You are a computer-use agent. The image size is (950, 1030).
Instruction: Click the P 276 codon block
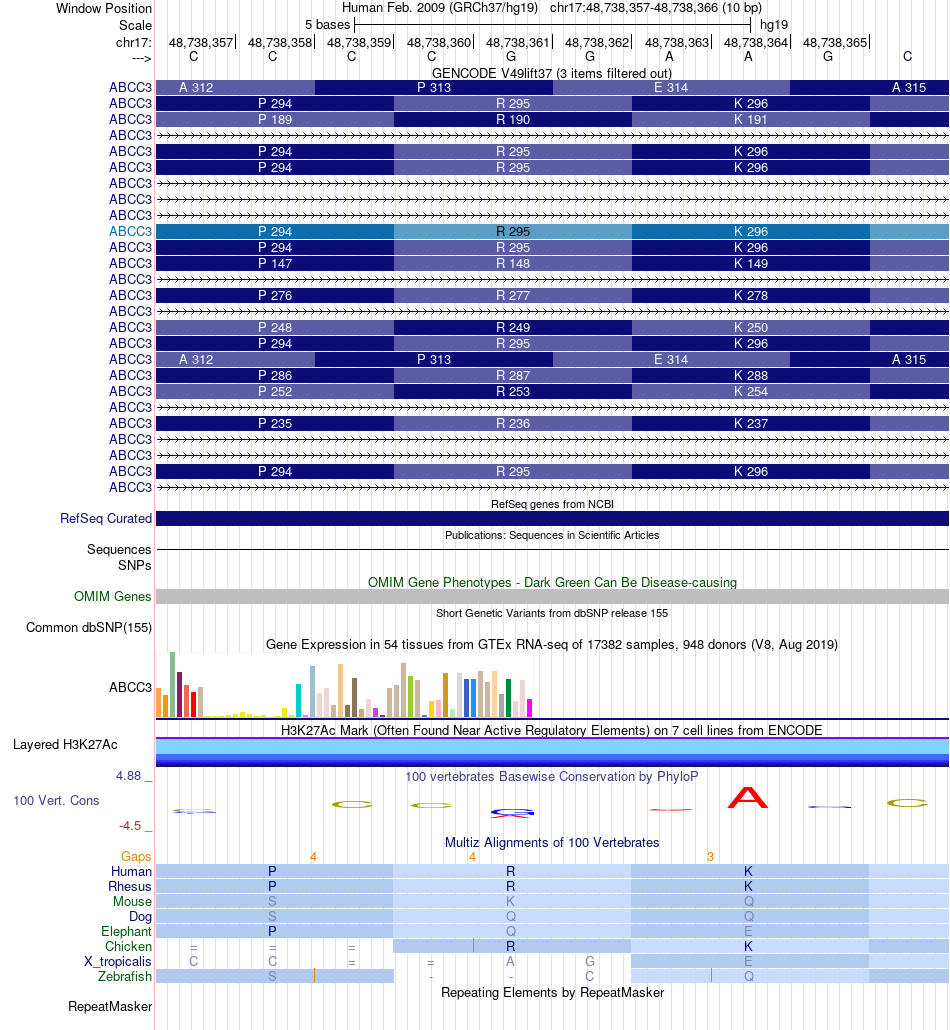click(275, 296)
